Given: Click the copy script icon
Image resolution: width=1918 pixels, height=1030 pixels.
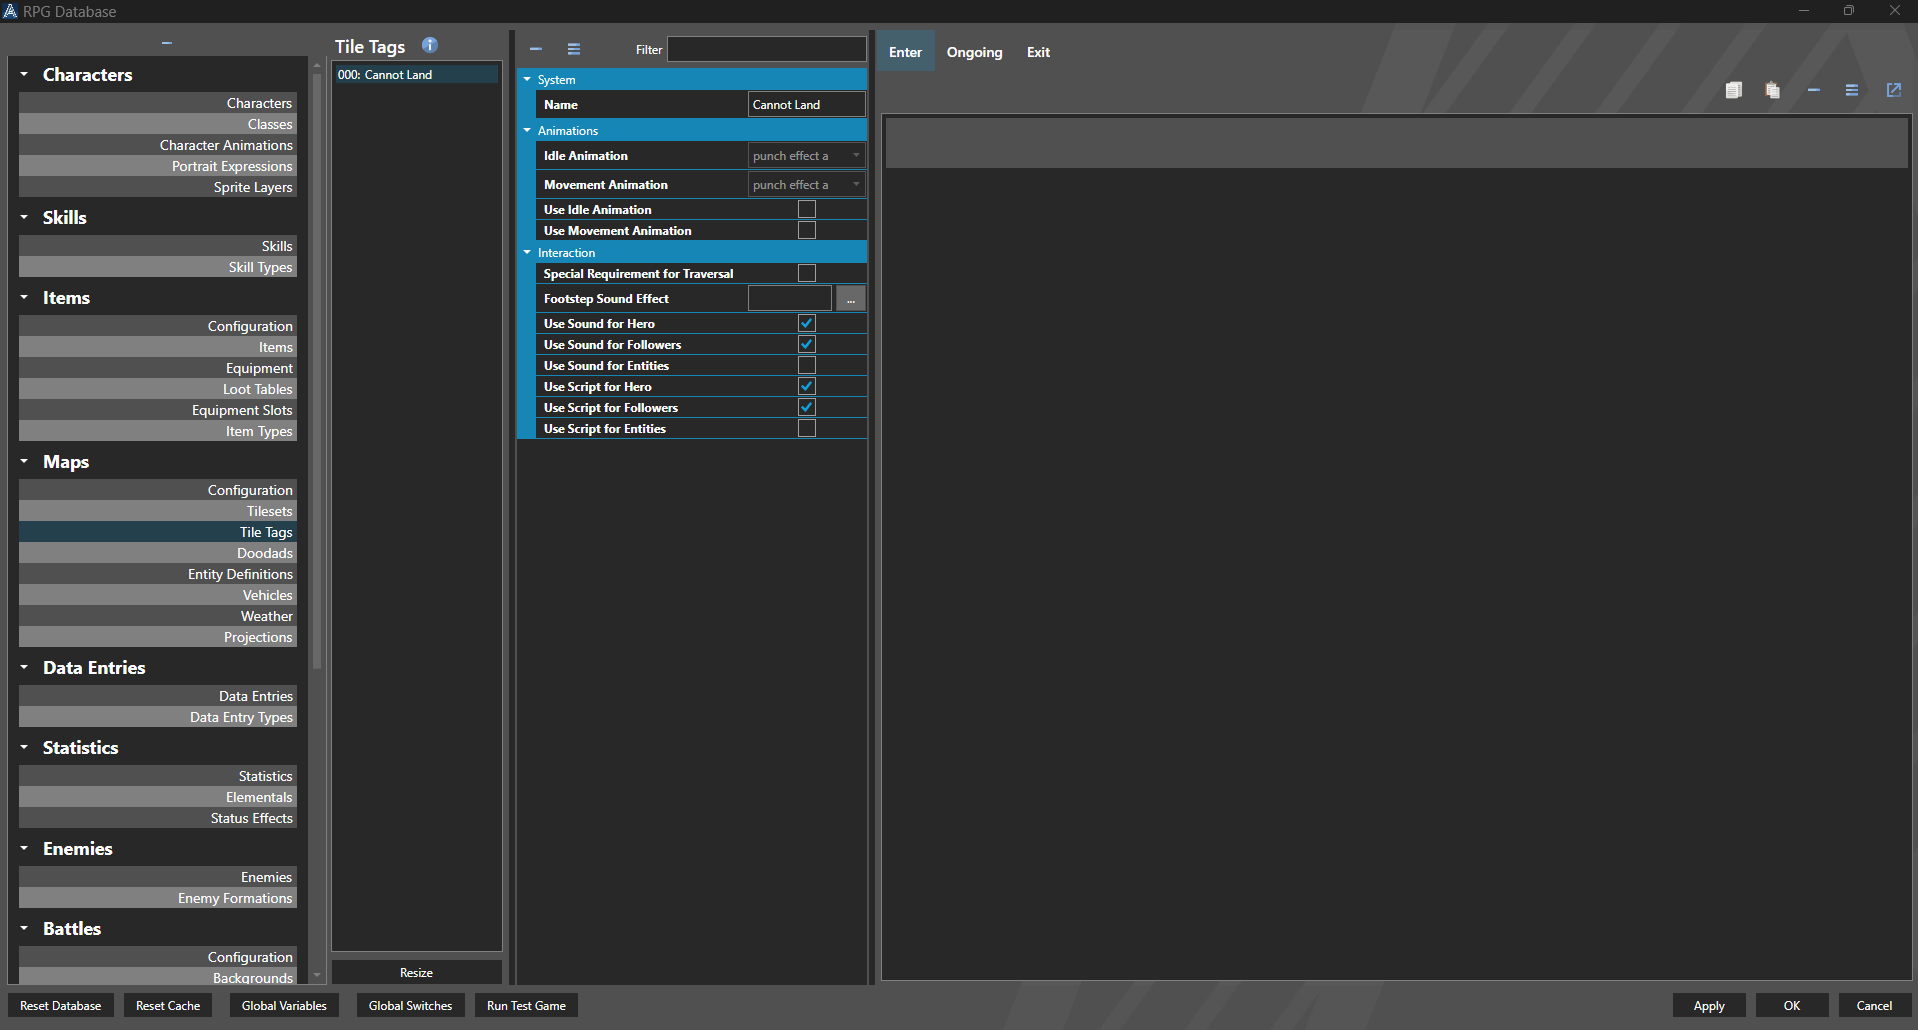Looking at the screenshot, I should [x=1734, y=90].
